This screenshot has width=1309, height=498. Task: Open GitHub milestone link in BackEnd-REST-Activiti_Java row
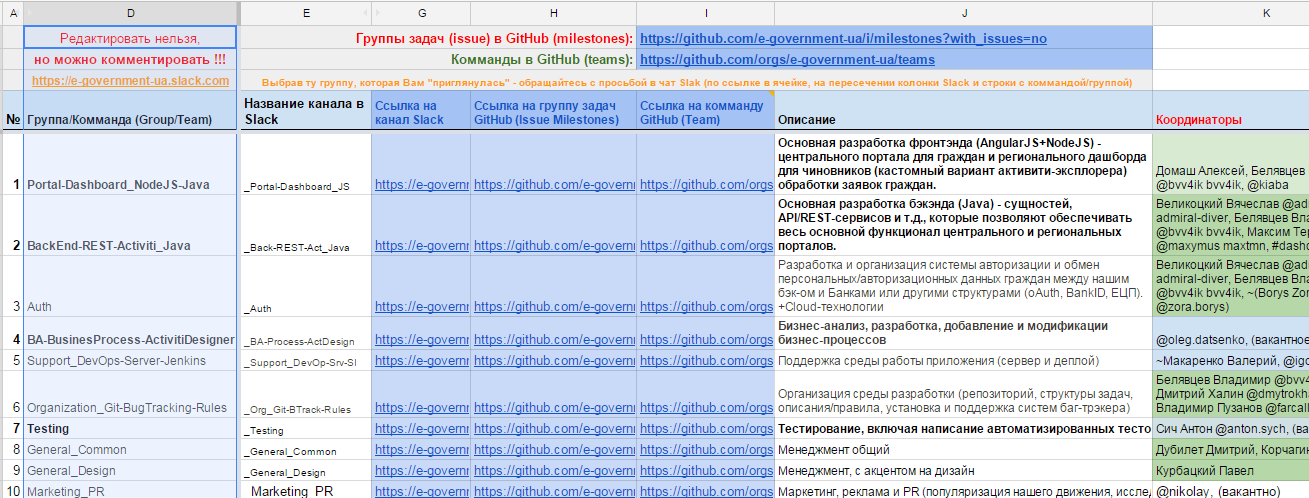[x=554, y=246]
